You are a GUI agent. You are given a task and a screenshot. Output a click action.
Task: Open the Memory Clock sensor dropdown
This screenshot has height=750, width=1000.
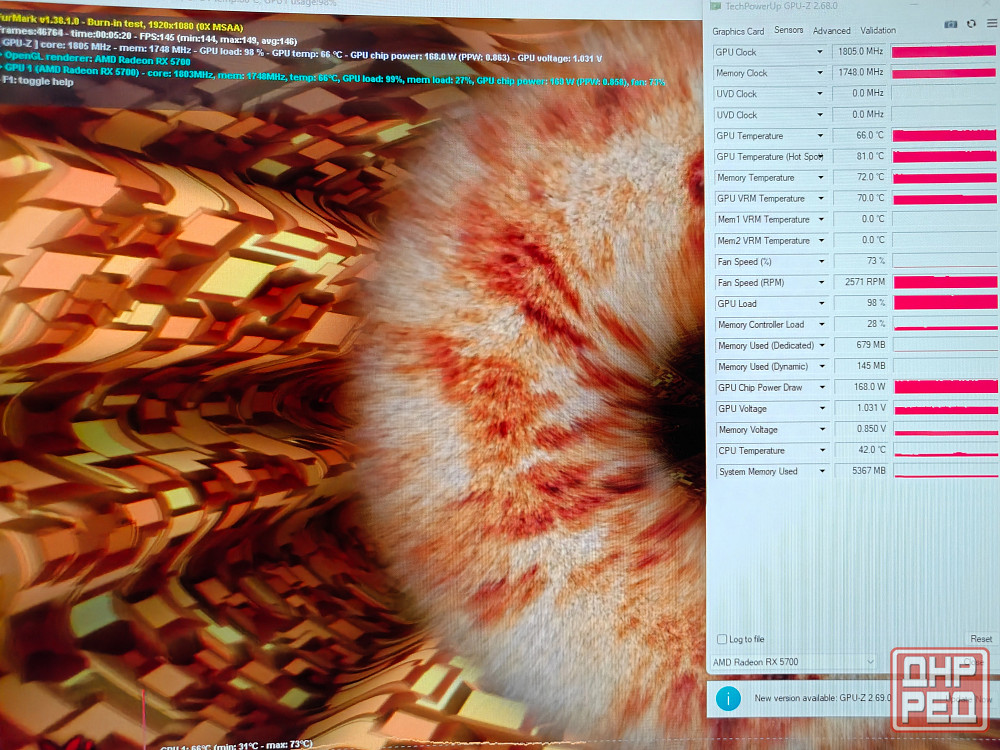tap(820, 73)
